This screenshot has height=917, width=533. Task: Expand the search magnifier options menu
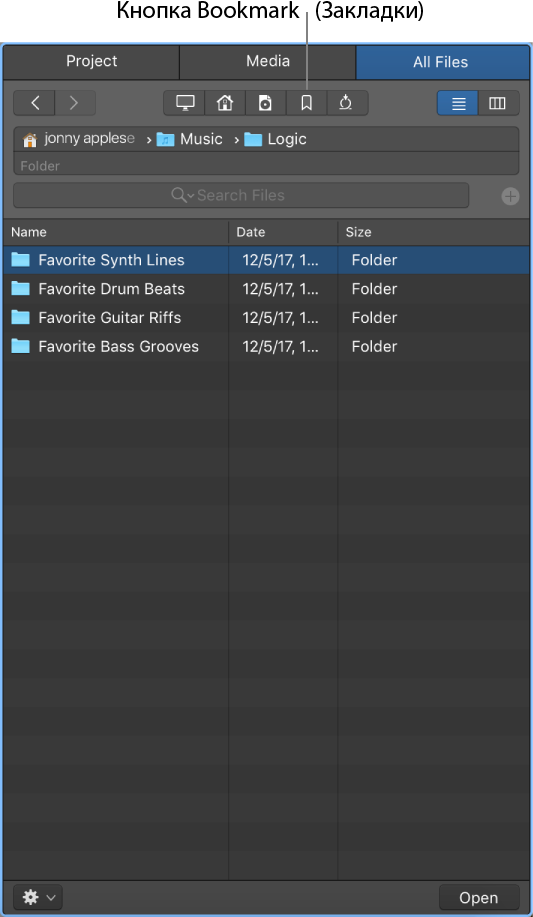tap(183, 195)
